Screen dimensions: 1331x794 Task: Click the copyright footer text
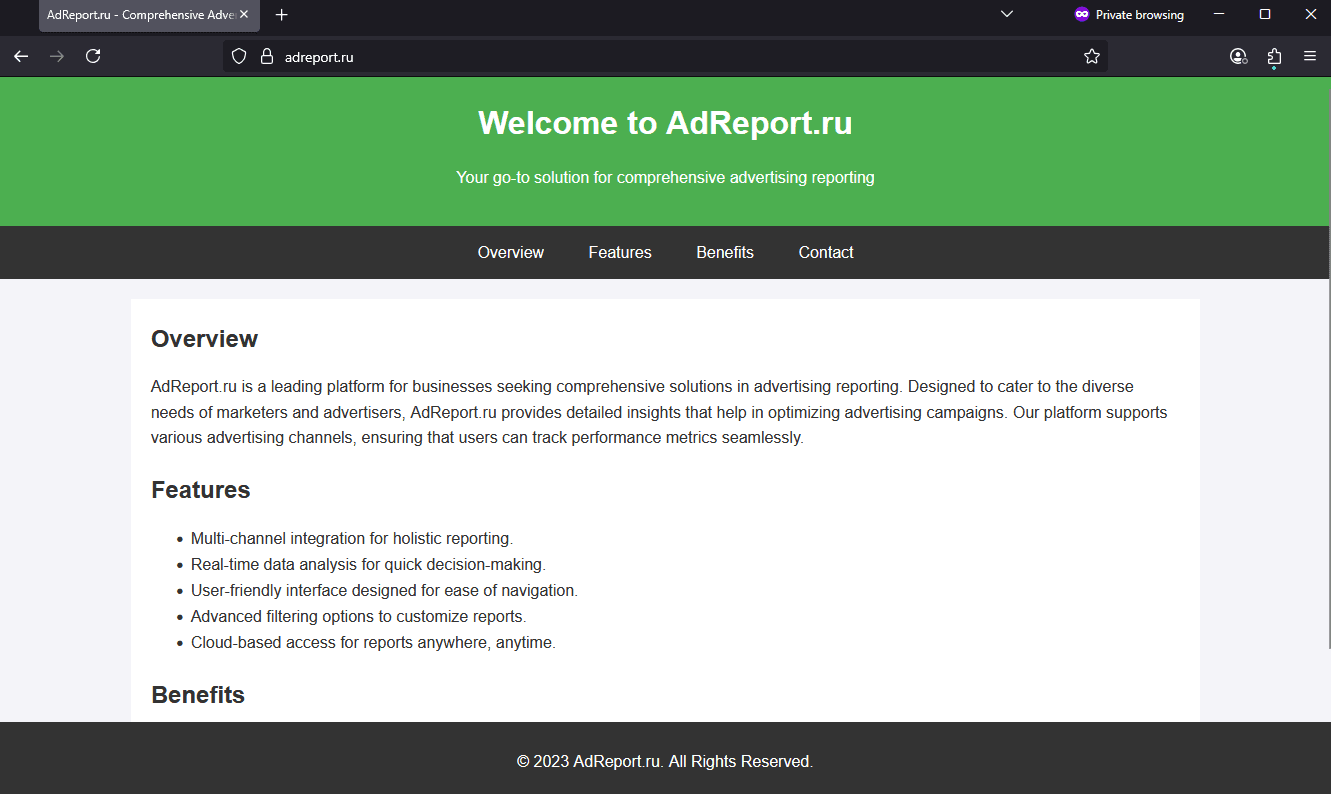[x=664, y=761]
